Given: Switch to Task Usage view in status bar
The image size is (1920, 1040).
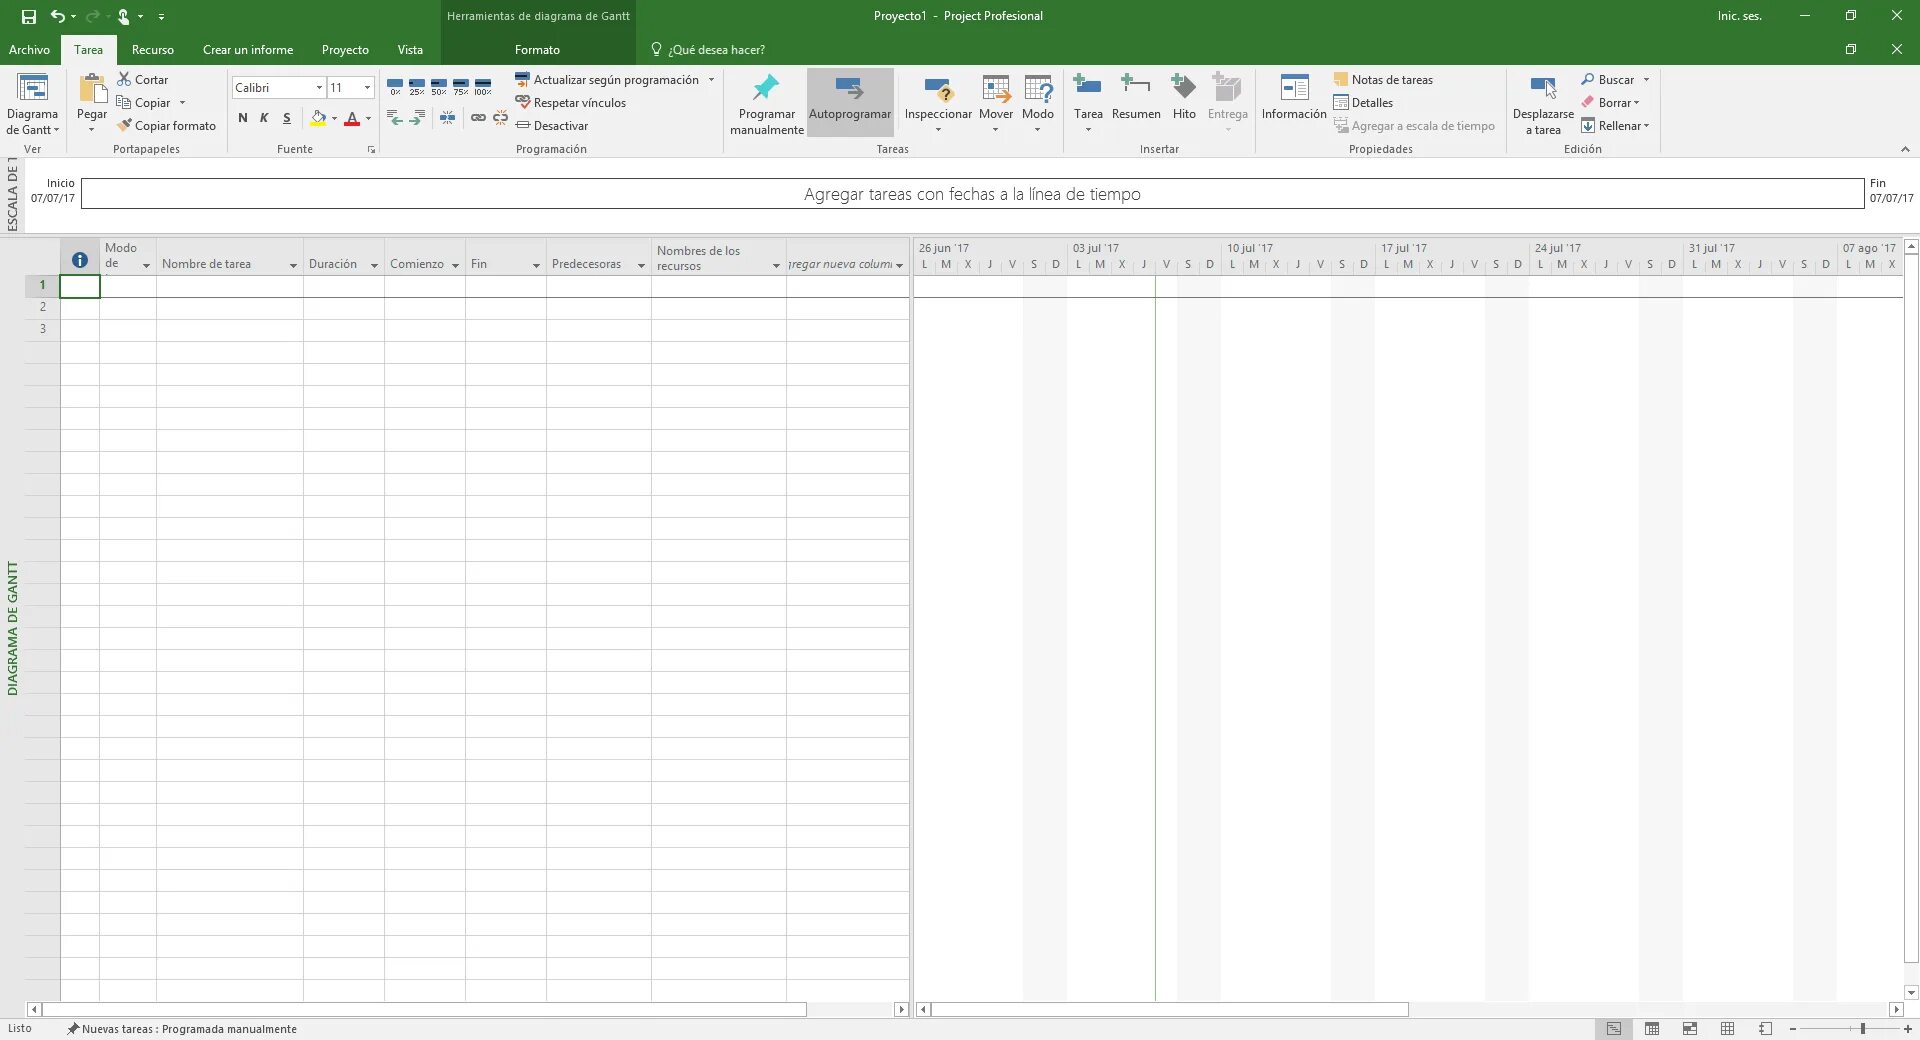Looking at the screenshot, I should click(1652, 1028).
